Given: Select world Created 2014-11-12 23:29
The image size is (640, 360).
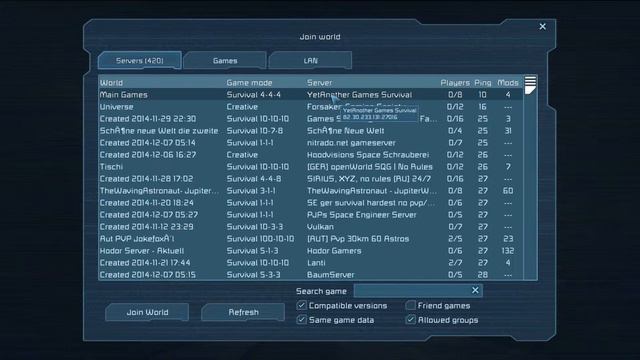Looking at the screenshot, I should (x=311, y=227).
